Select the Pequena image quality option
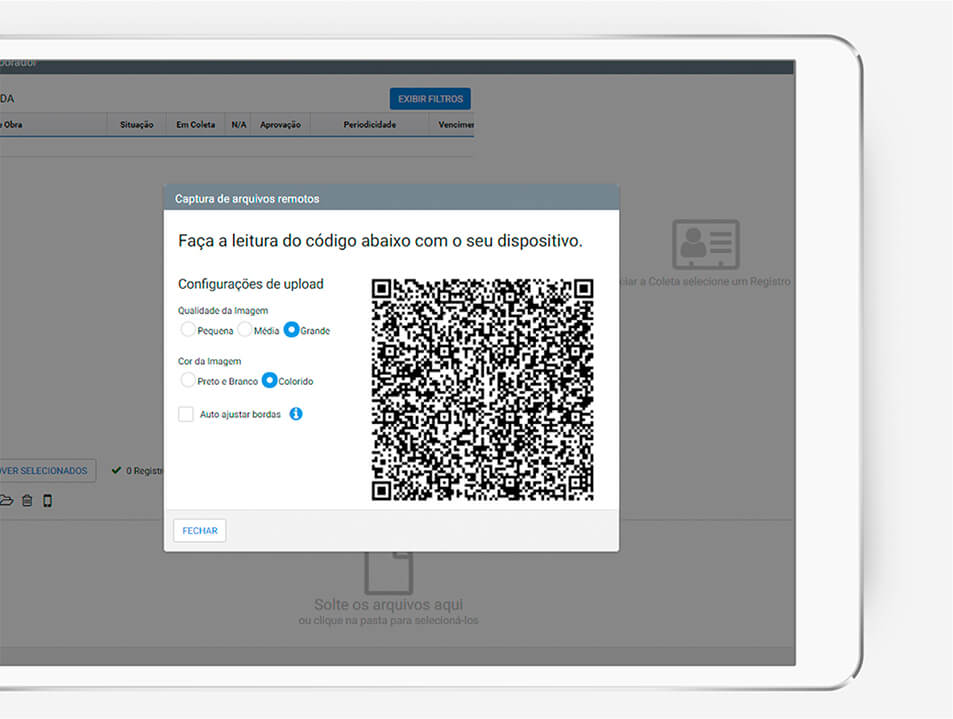Viewport: 953px width, 719px height. (188, 329)
